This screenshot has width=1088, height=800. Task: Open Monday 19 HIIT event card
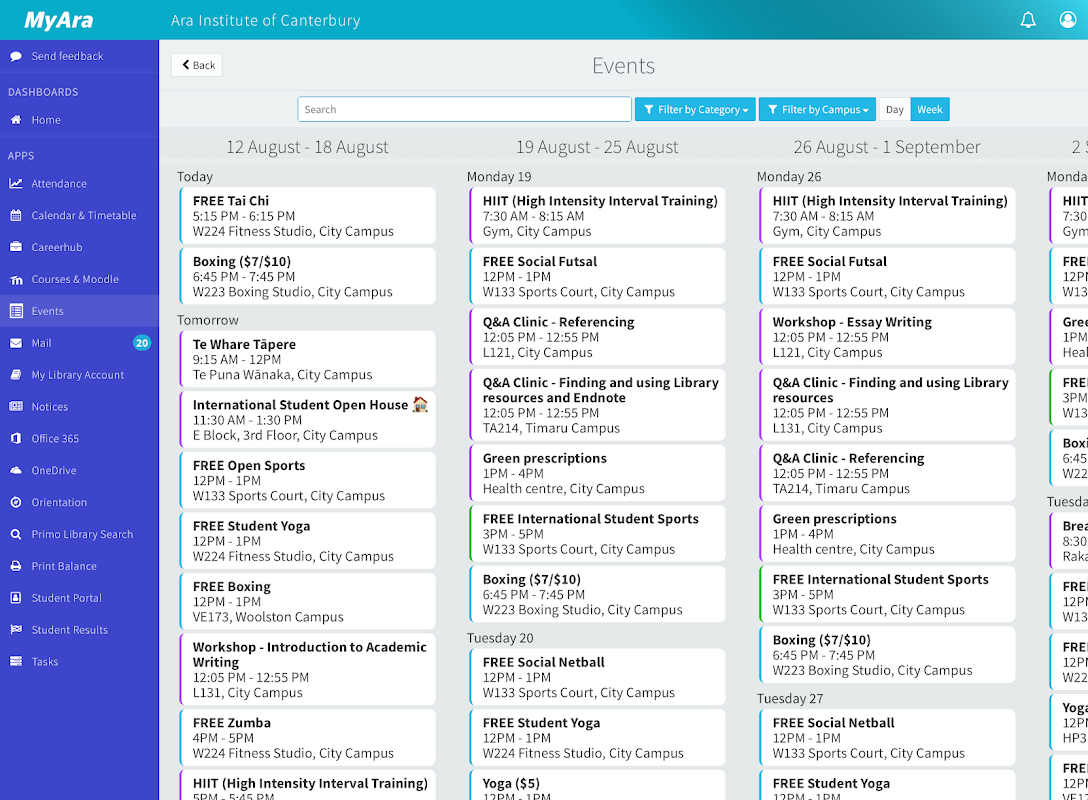click(x=597, y=216)
